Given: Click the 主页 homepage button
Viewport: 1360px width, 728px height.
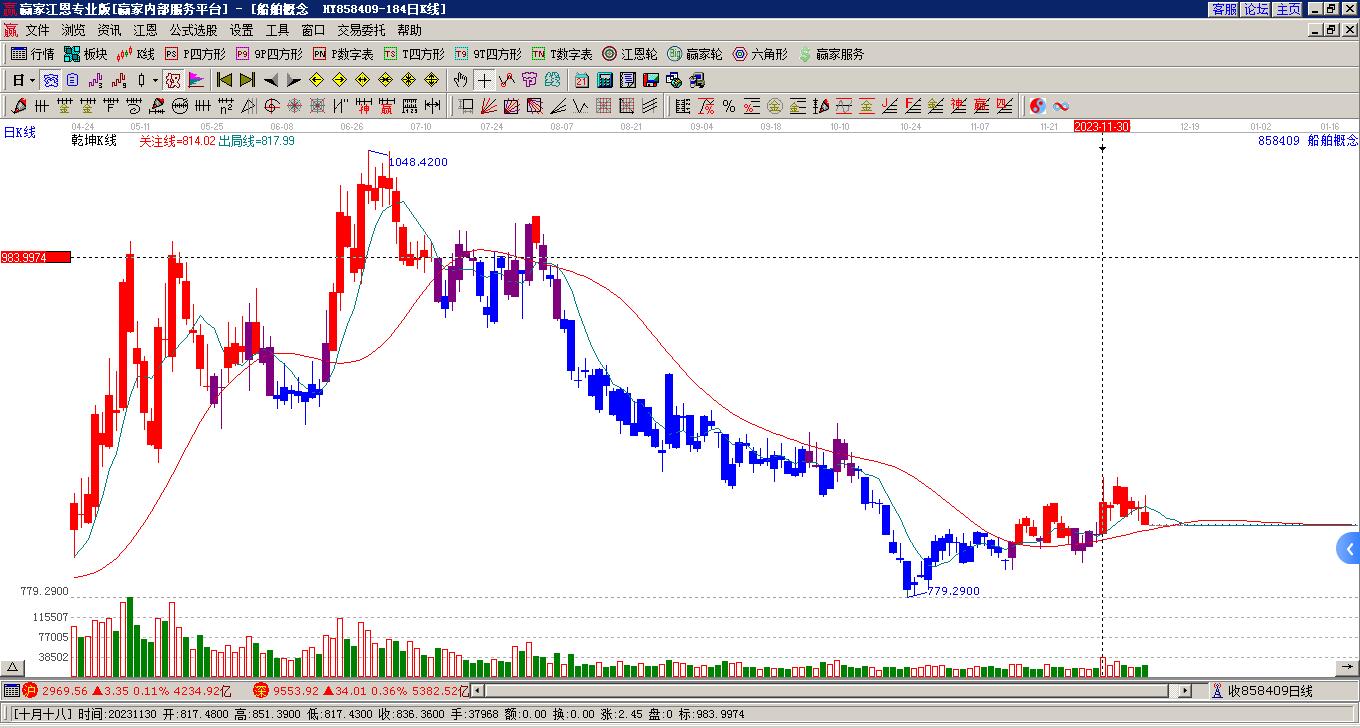Looking at the screenshot, I should click(1289, 9).
